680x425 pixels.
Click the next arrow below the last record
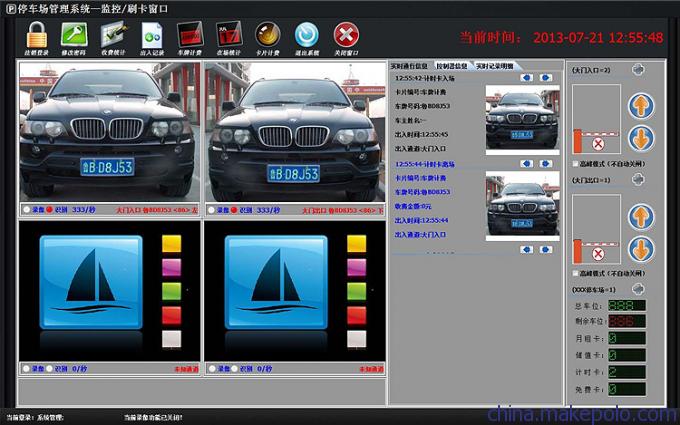pyautogui.click(x=546, y=249)
